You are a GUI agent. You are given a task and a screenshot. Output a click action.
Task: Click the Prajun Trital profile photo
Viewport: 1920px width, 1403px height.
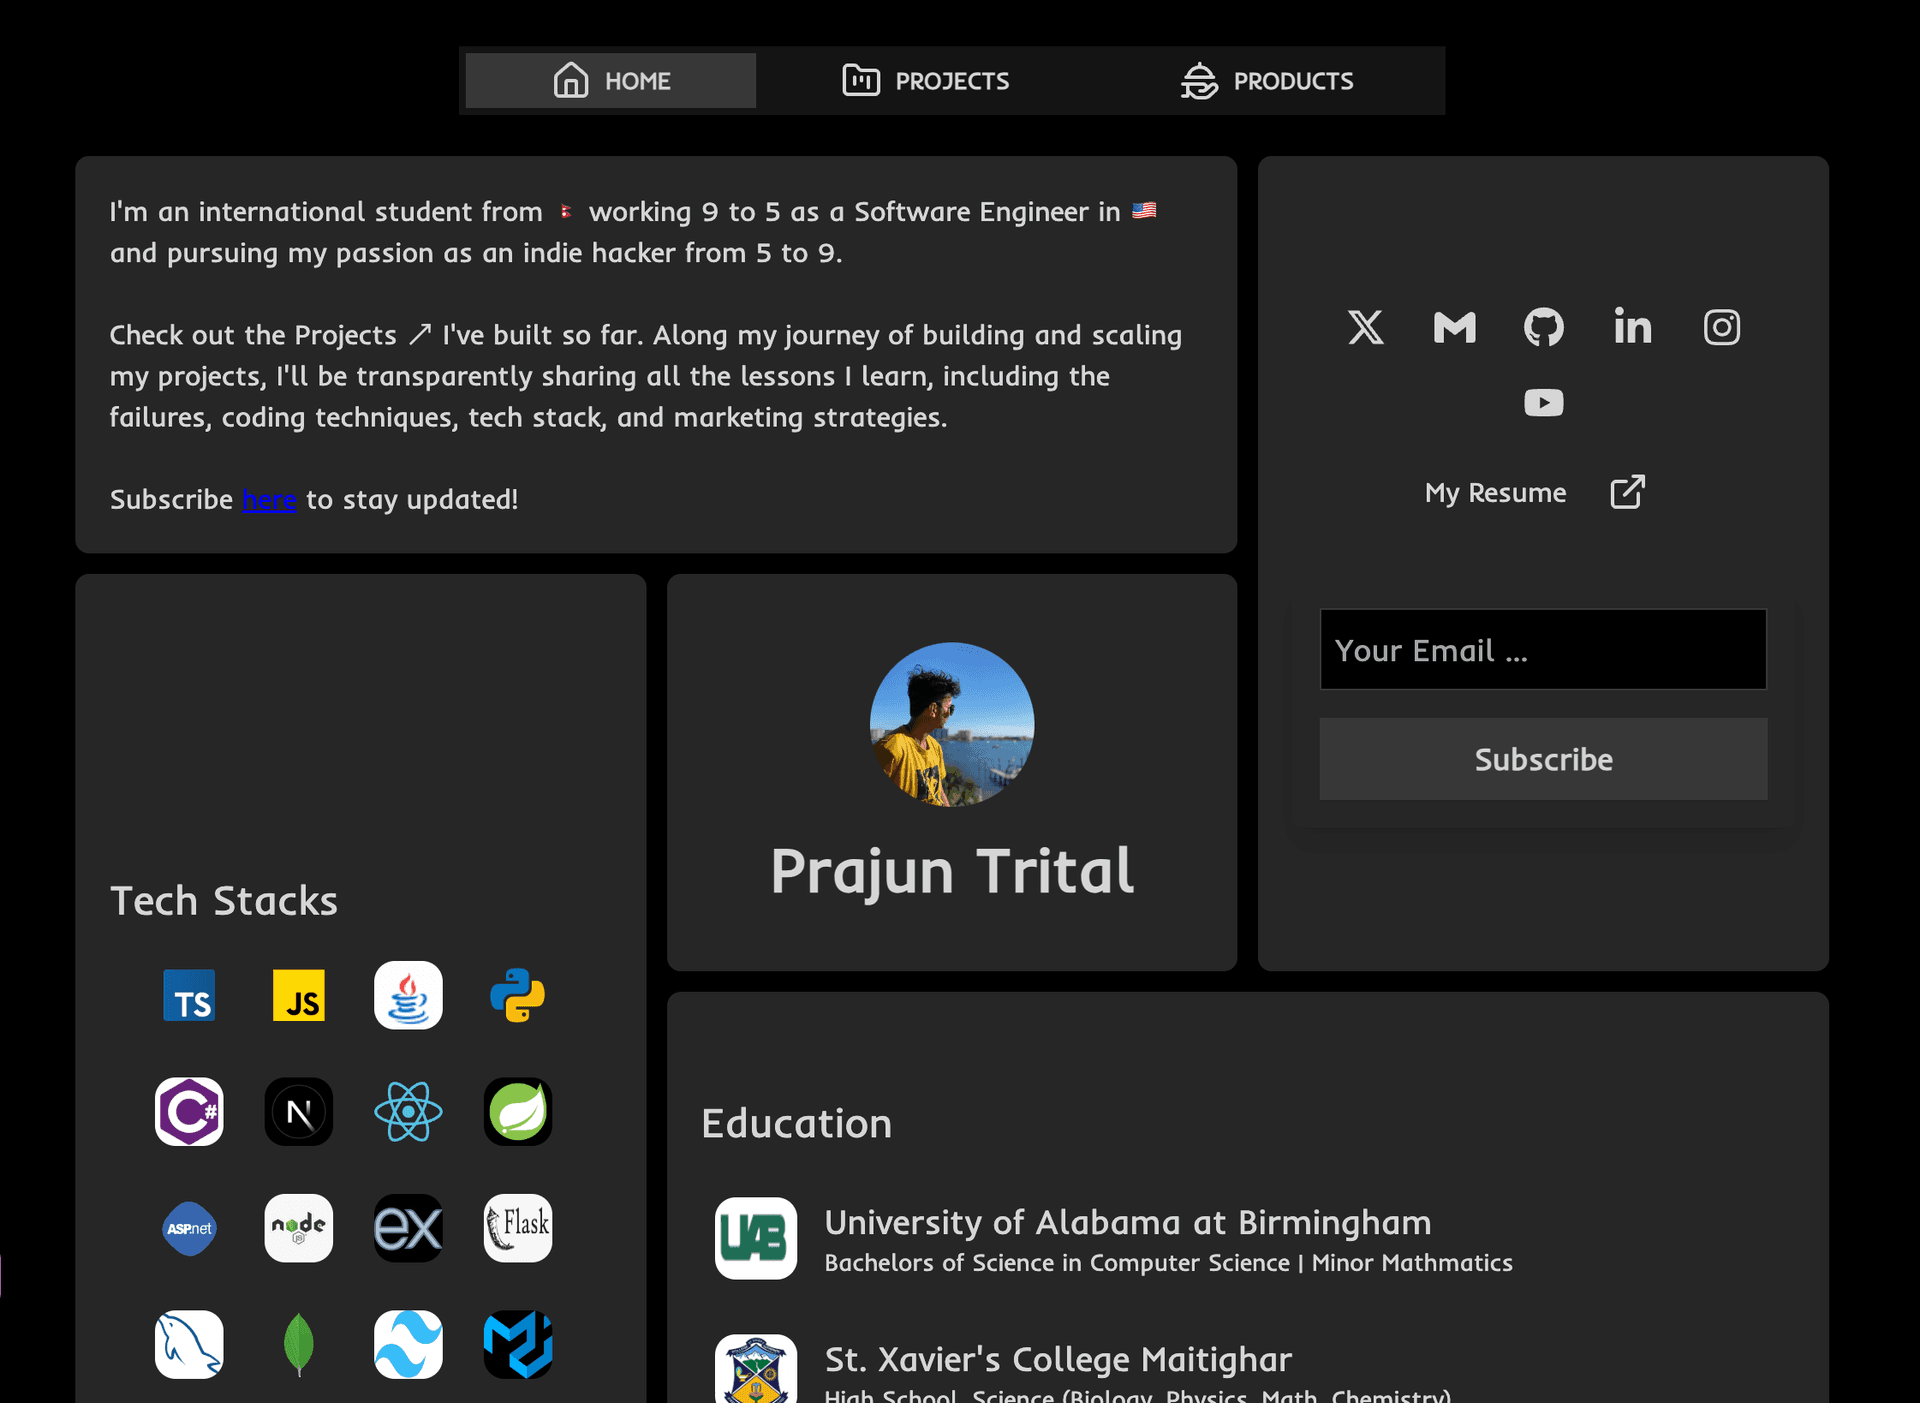[951, 724]
